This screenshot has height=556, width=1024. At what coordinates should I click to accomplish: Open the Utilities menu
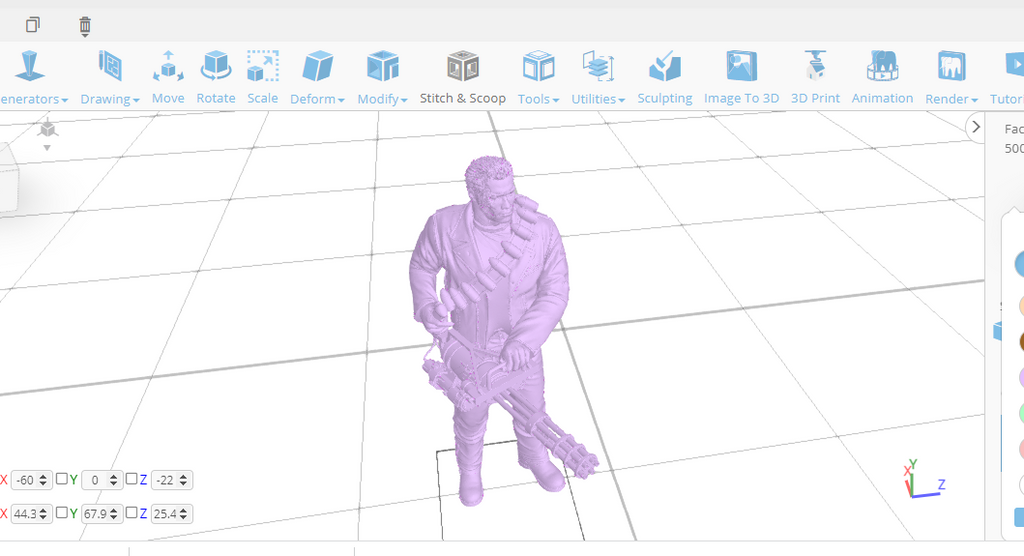(x=598, y=78)
